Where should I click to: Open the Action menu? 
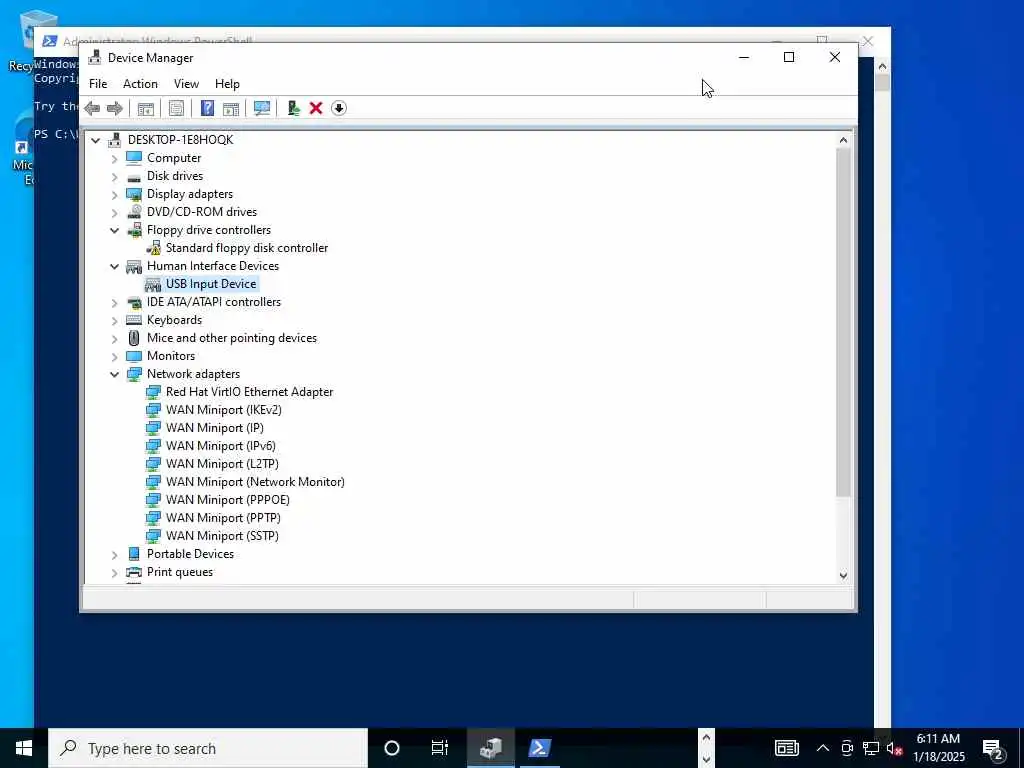coord(140,84)
